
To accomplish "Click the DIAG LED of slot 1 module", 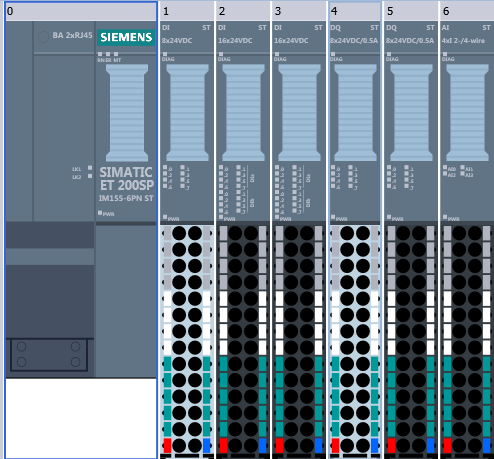I will [x=165, y=54].
